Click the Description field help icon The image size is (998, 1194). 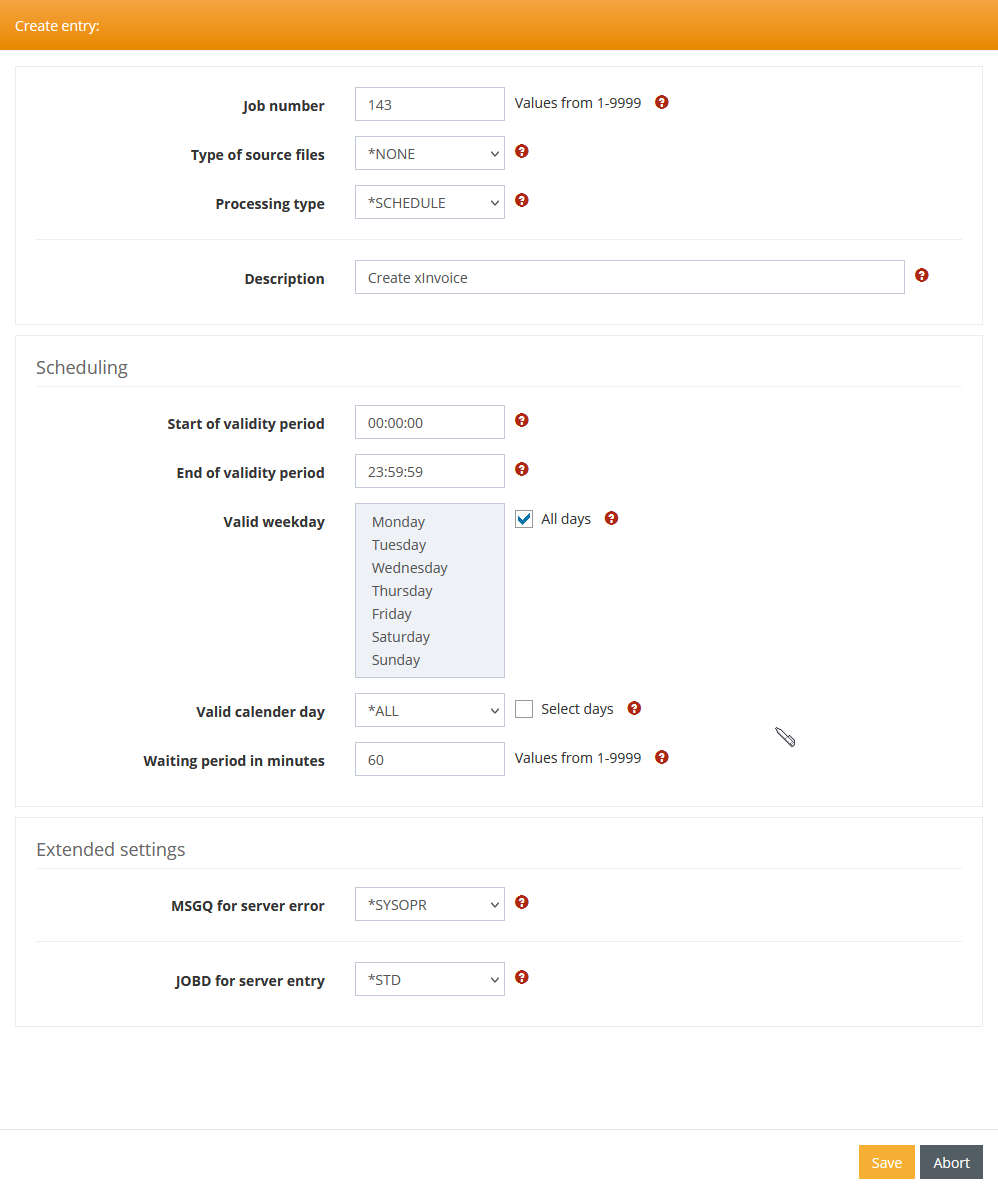coord(922,275)
